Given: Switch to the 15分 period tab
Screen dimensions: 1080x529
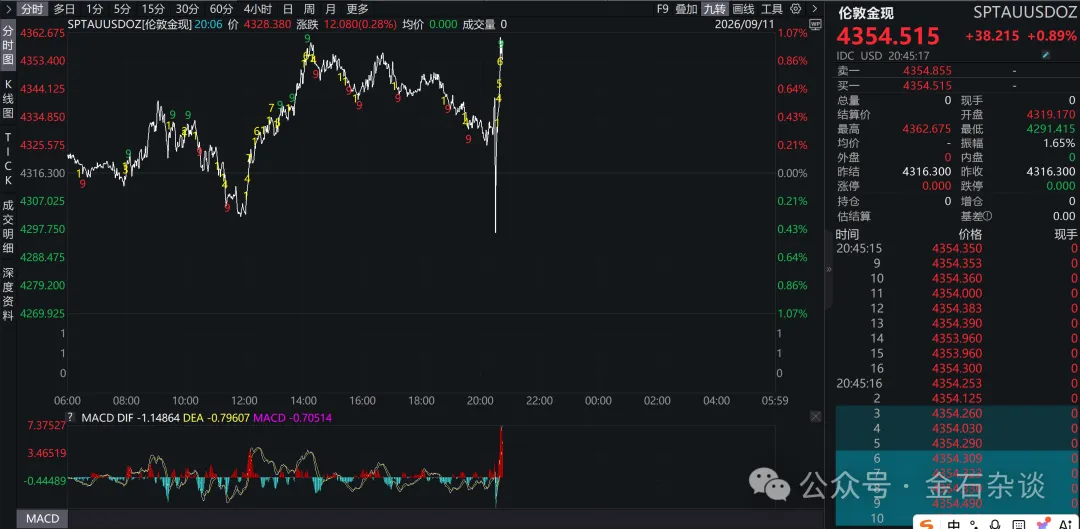Looking at the screenshot, I should click(x=153, y=9).
